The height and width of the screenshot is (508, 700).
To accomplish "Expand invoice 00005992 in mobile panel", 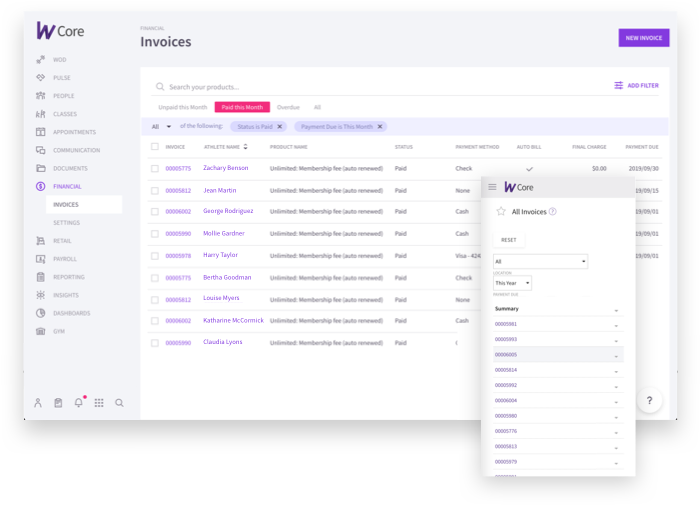I will 616,387.
